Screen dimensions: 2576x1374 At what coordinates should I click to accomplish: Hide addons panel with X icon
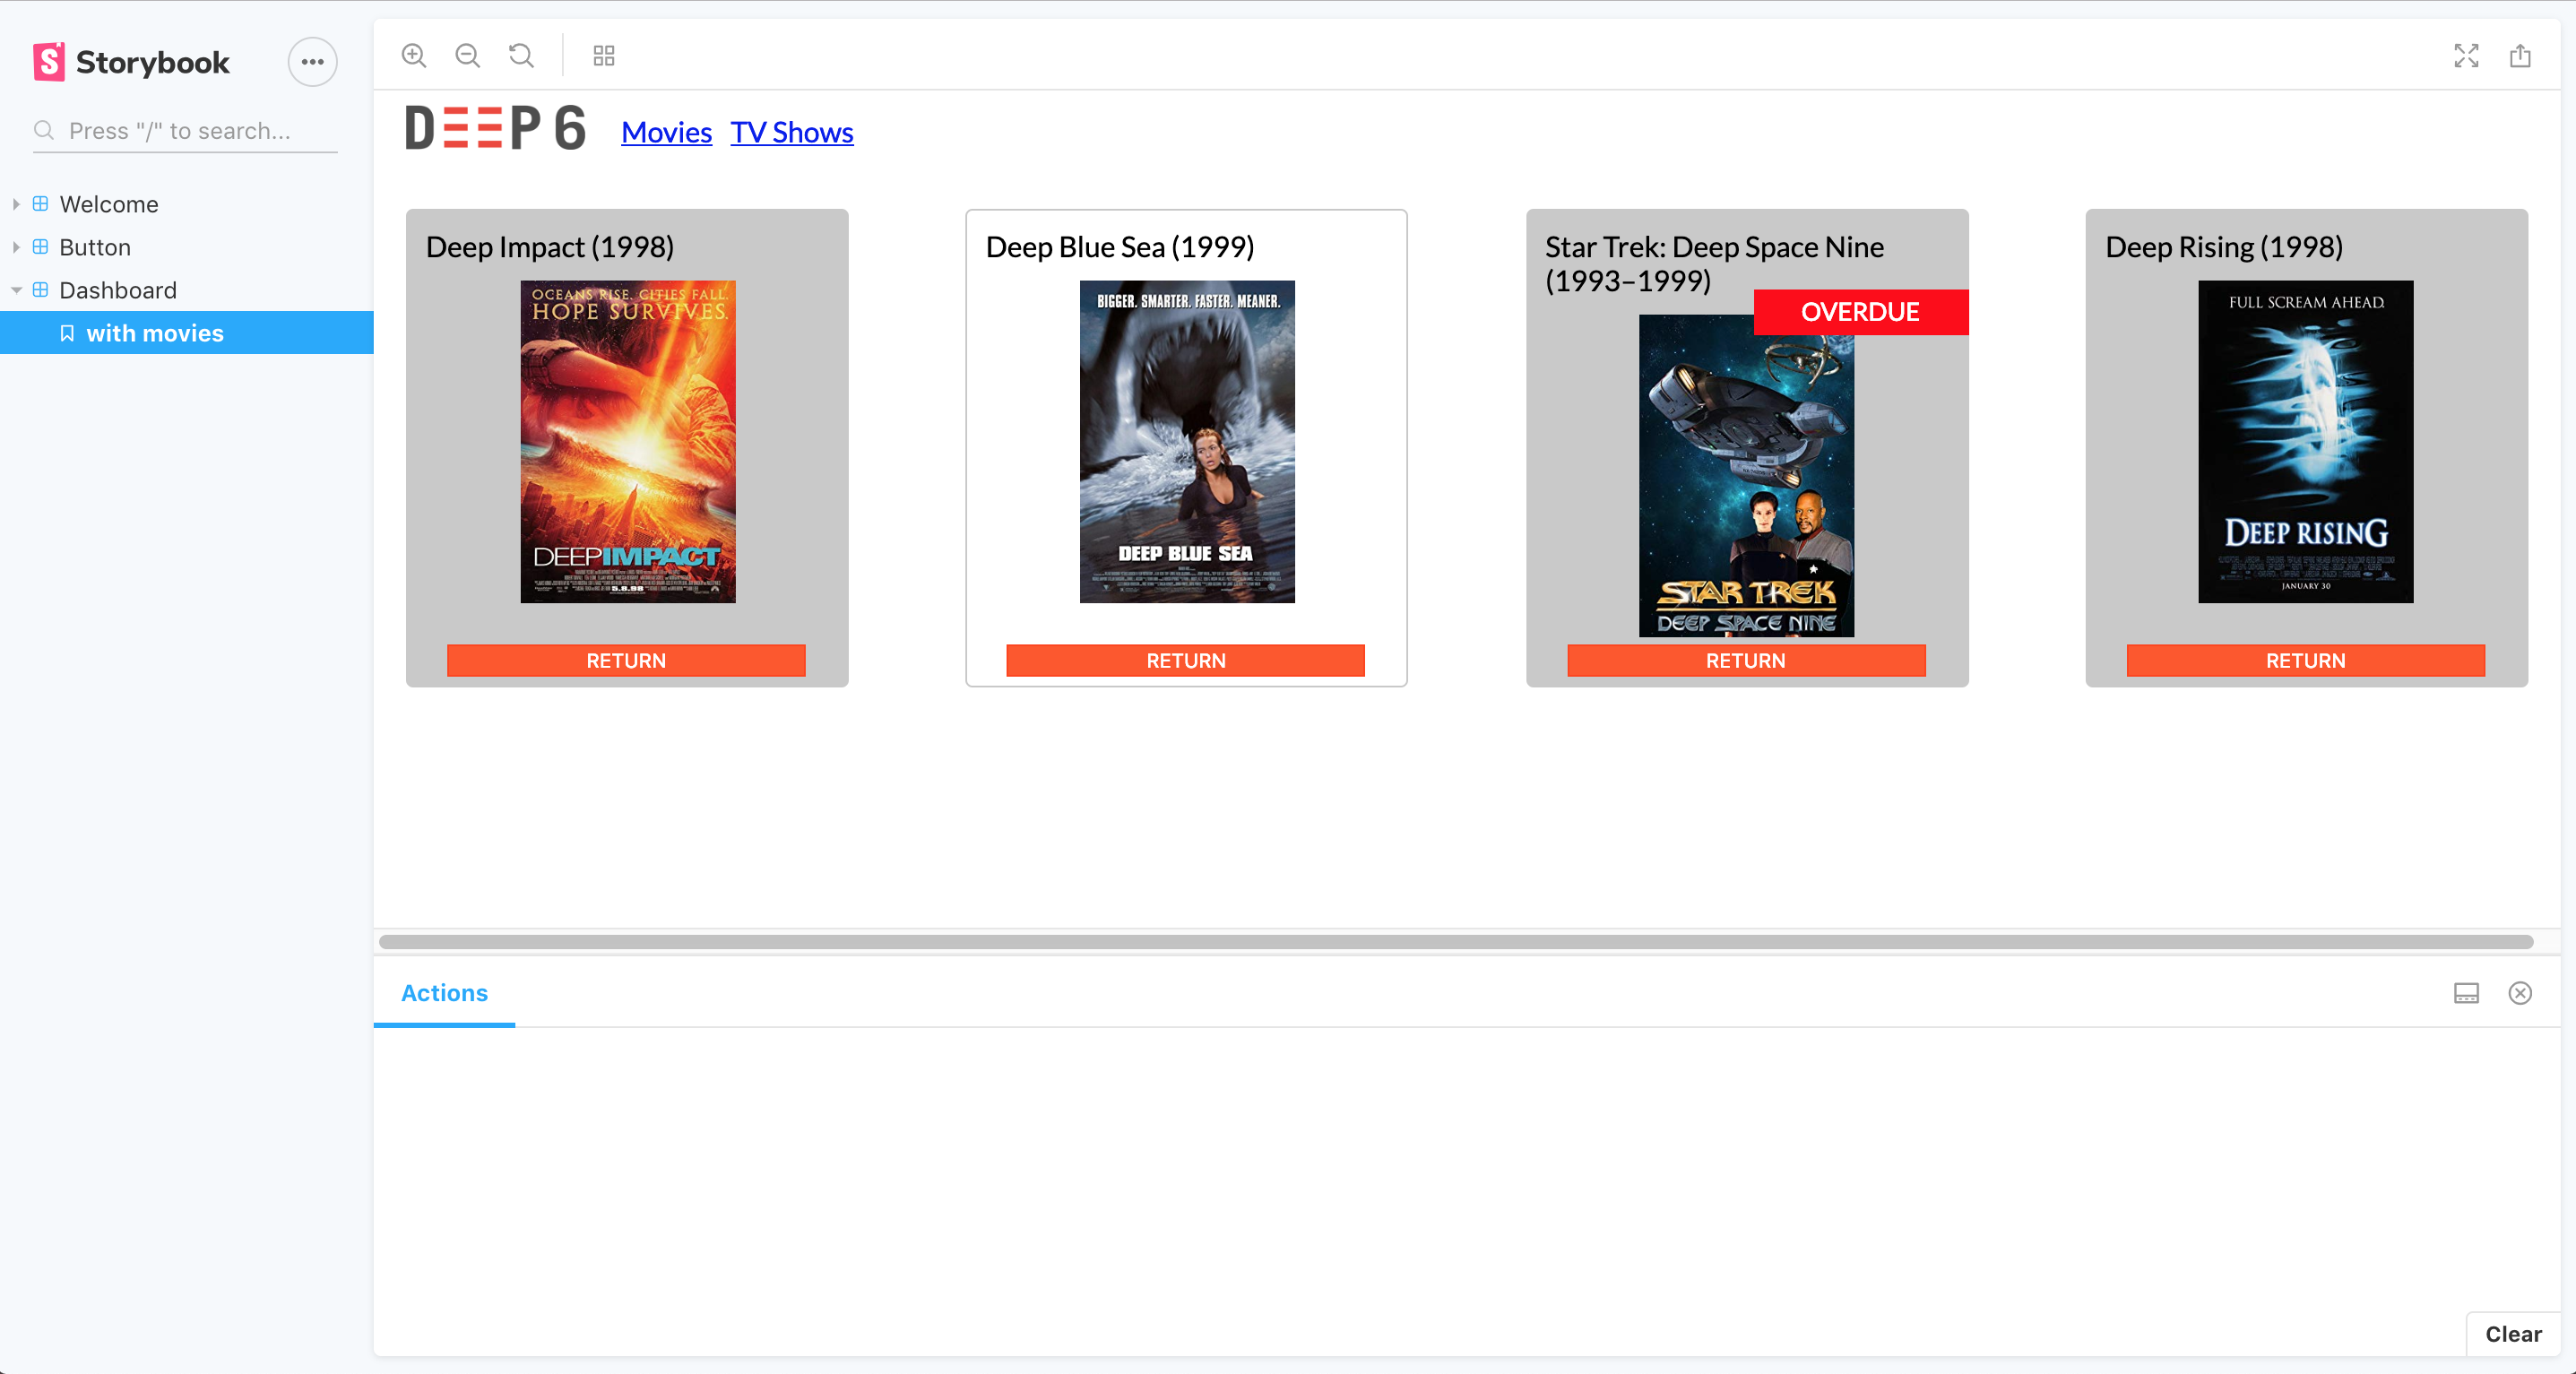[2520, 993]
